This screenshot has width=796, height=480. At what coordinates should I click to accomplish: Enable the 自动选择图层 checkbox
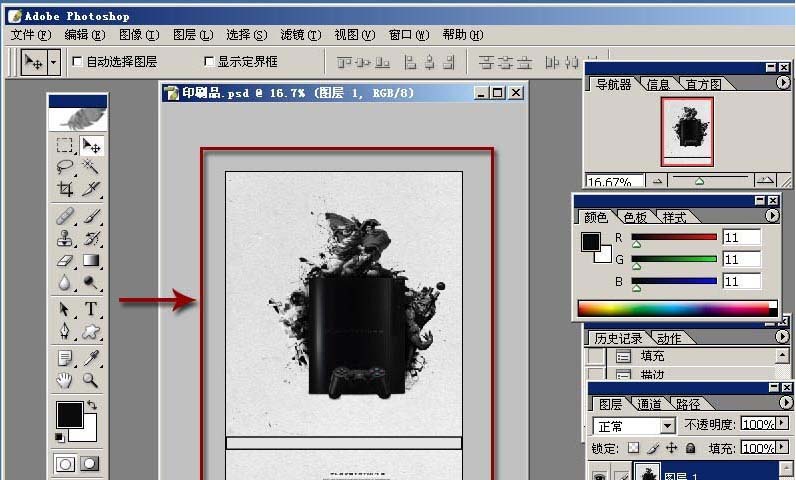(78, 61)
